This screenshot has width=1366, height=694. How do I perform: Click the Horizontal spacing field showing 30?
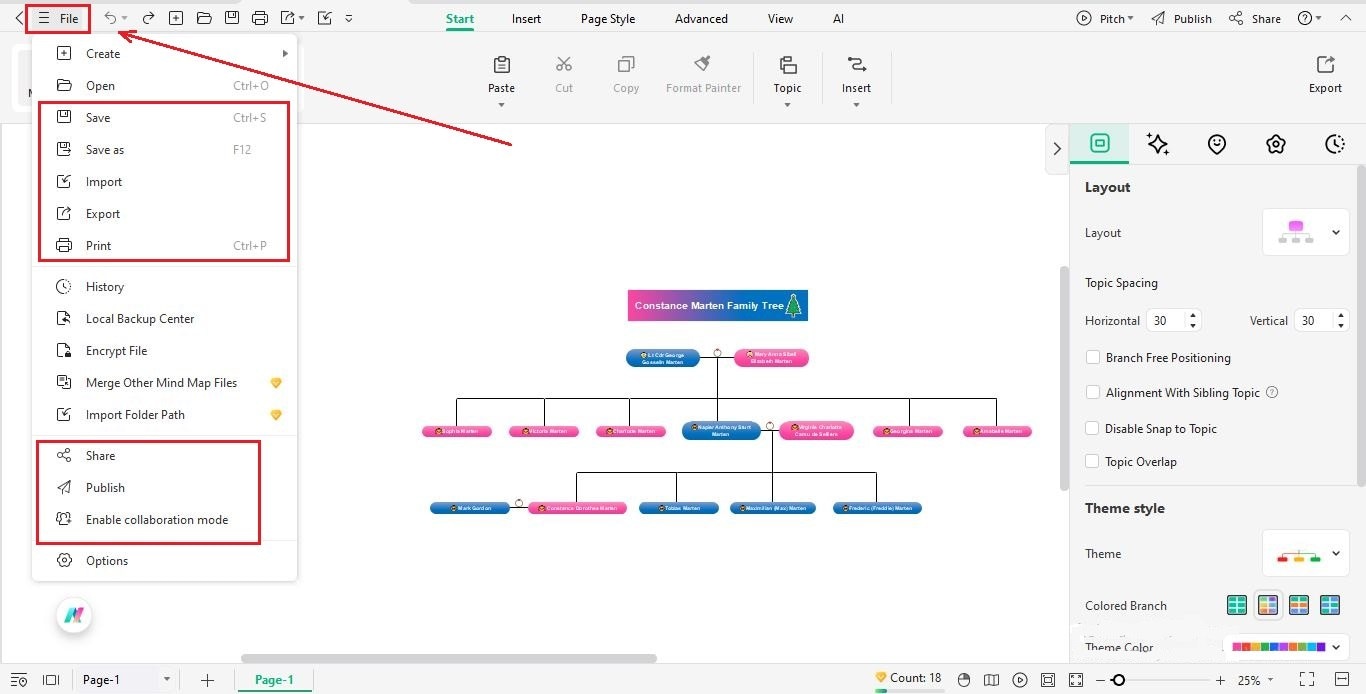pos(1173,321)
